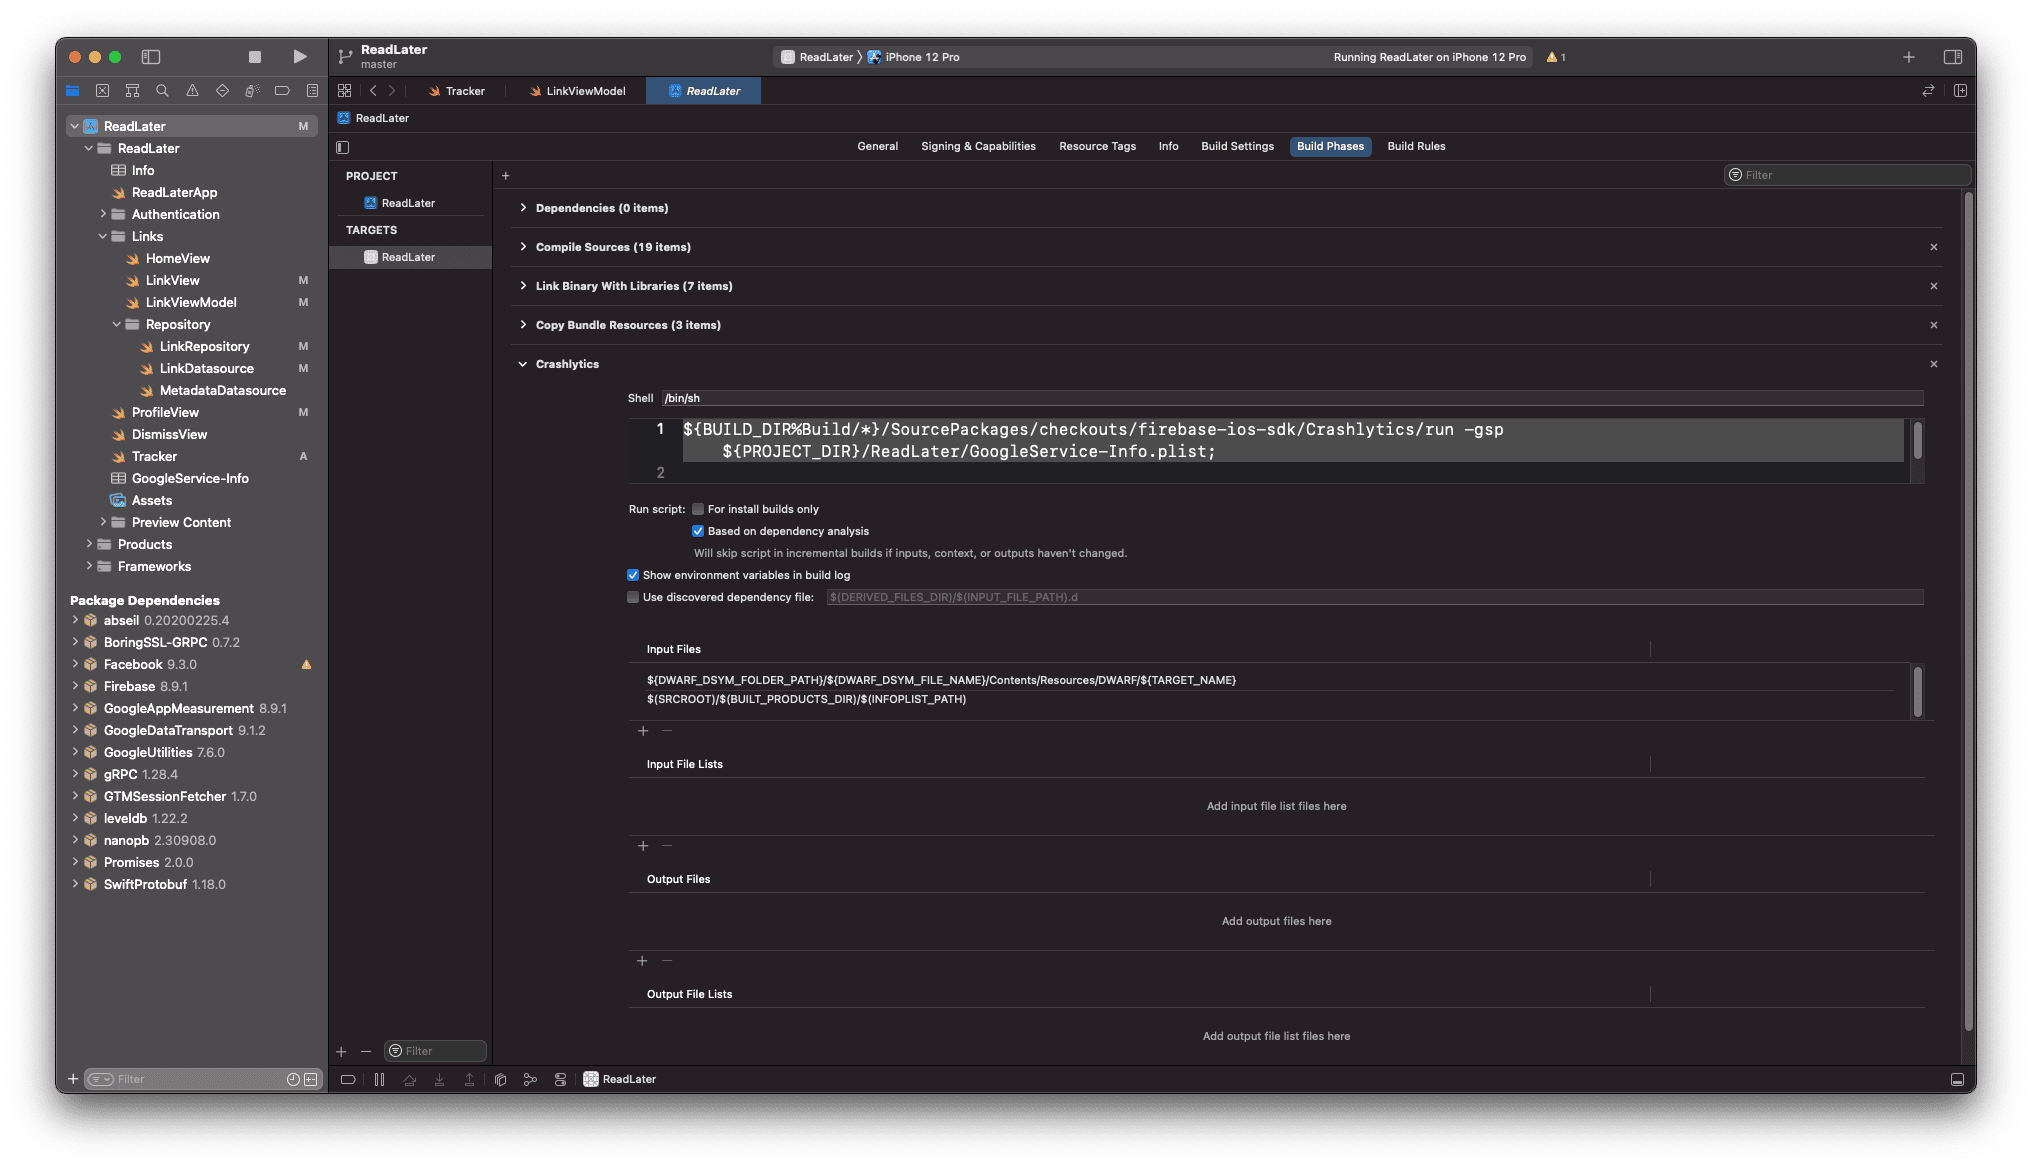
Task: Expand the Firebase 8.9.1 package
Action: (75, 686)
